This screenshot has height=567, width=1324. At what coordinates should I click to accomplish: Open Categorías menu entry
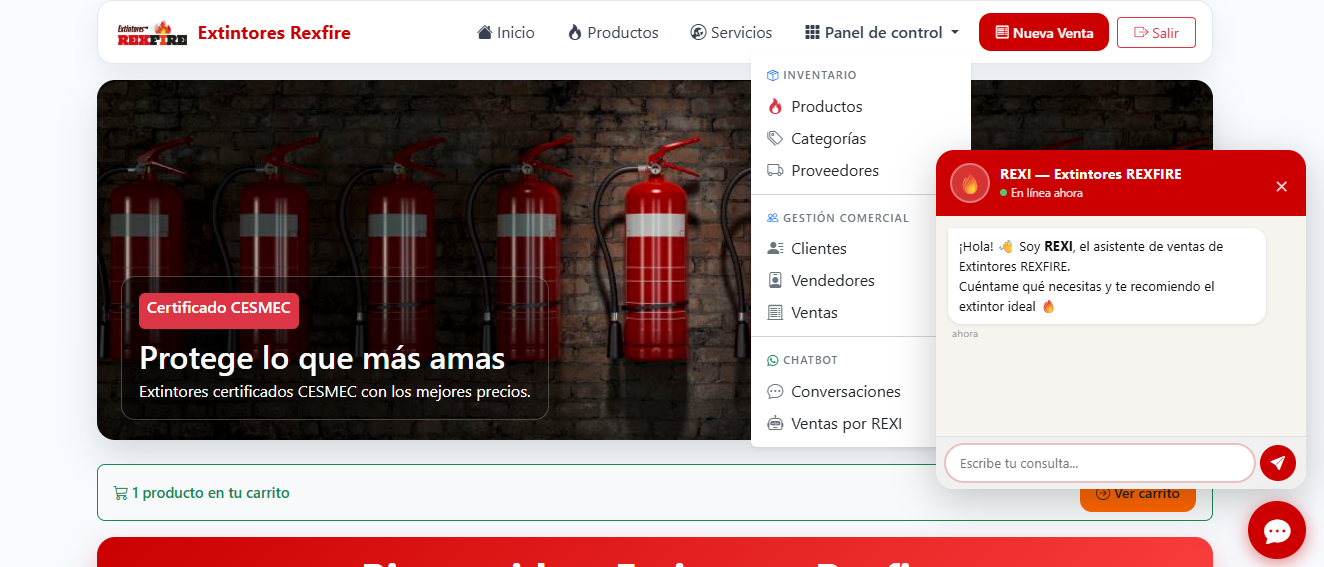(x=861, y=138)
